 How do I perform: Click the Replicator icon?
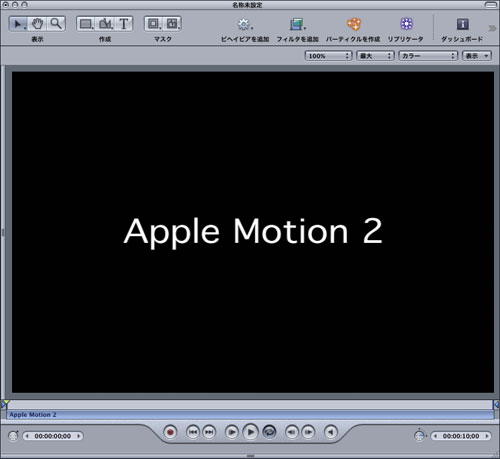coord(406,24)
